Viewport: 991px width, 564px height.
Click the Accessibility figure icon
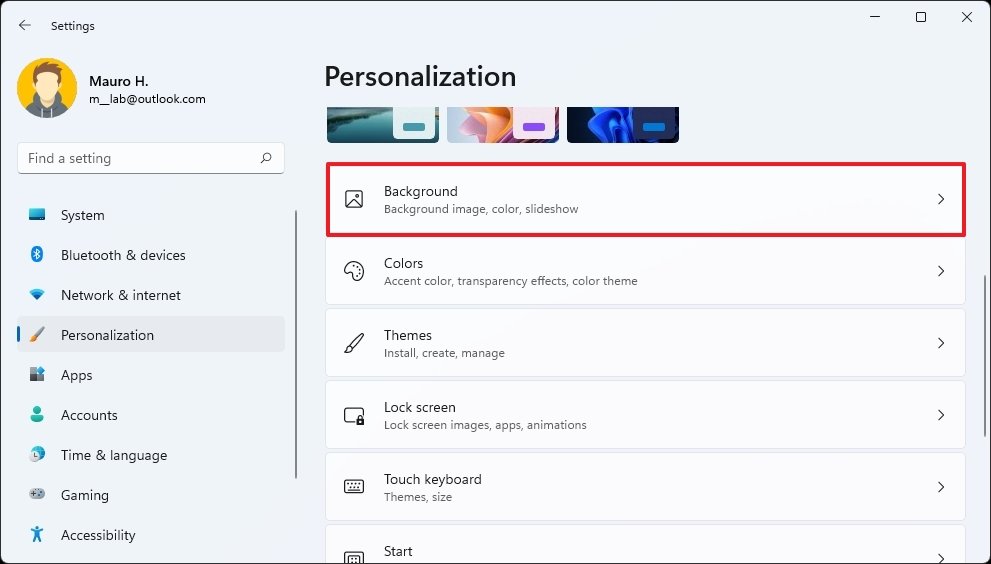37,534
